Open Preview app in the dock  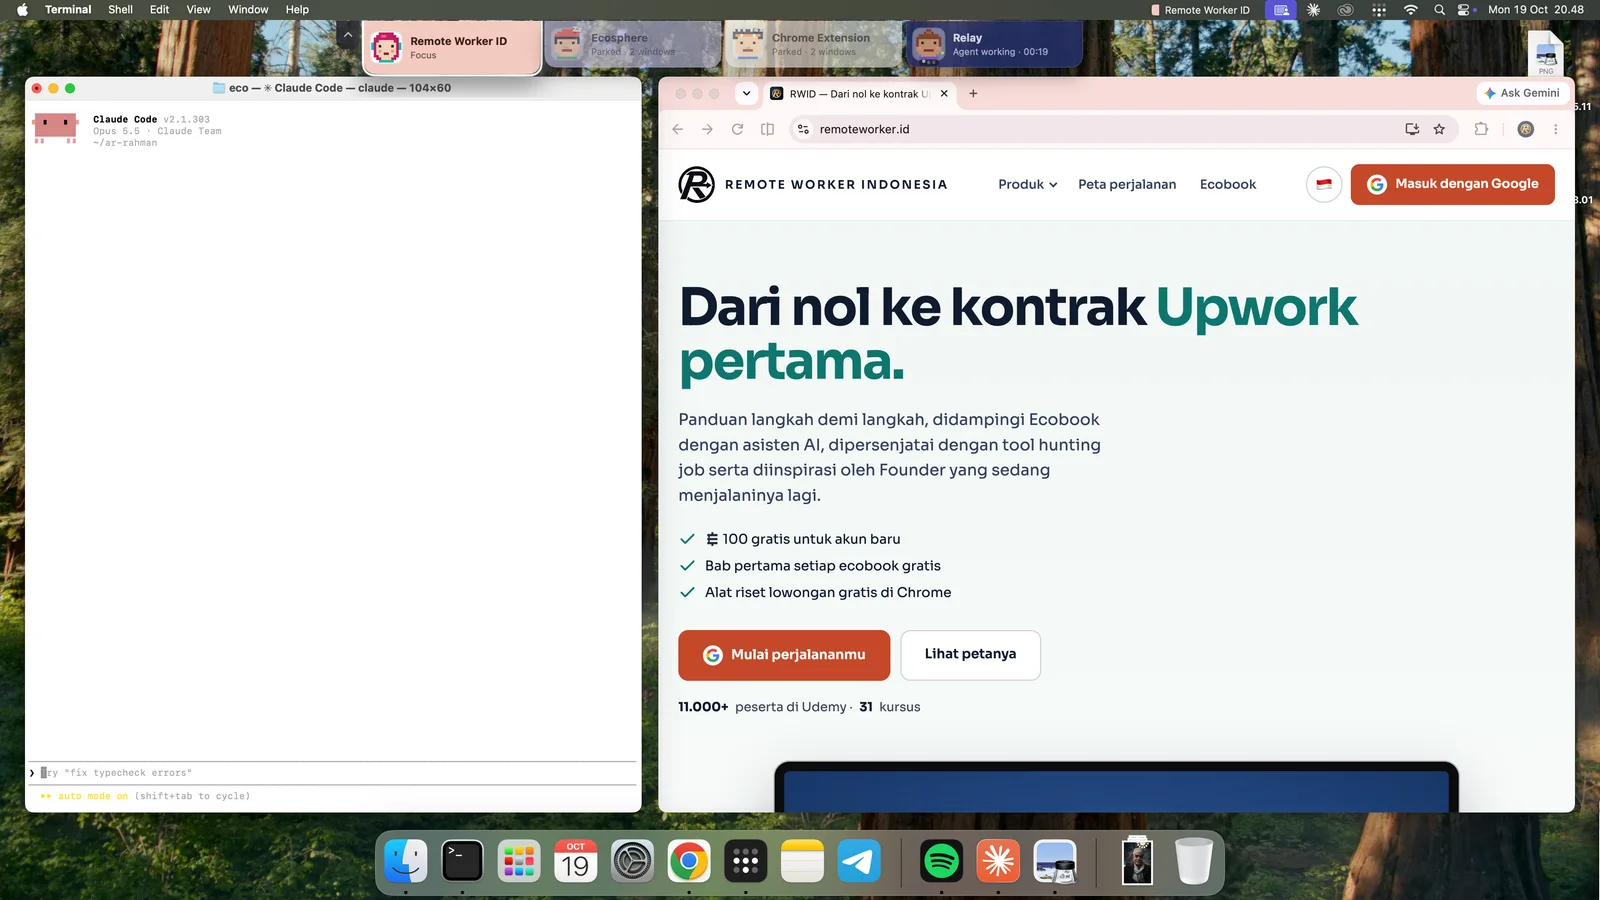pyautogui.click(x=1055, y=861)
